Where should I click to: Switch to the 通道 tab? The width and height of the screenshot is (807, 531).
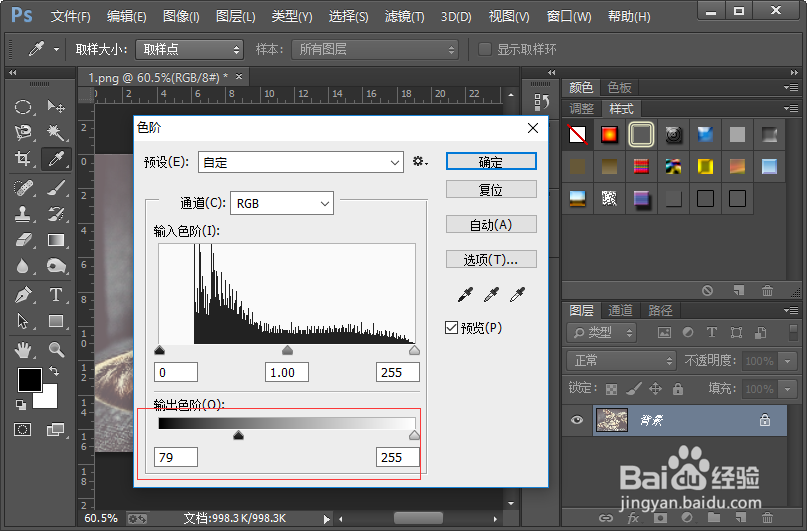pyautogui.click(x=620, y=310)
